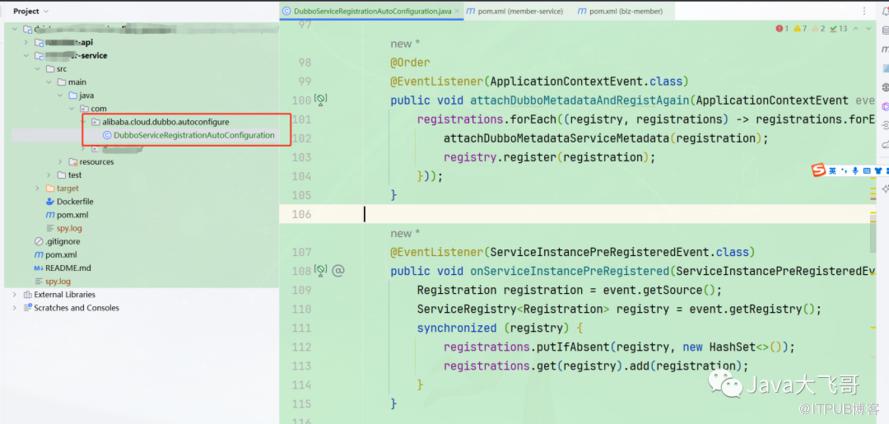Viewport: 889px width, 424px height.
Task: Click gutter icon on line 100
Action: click(x=320, y=100)
